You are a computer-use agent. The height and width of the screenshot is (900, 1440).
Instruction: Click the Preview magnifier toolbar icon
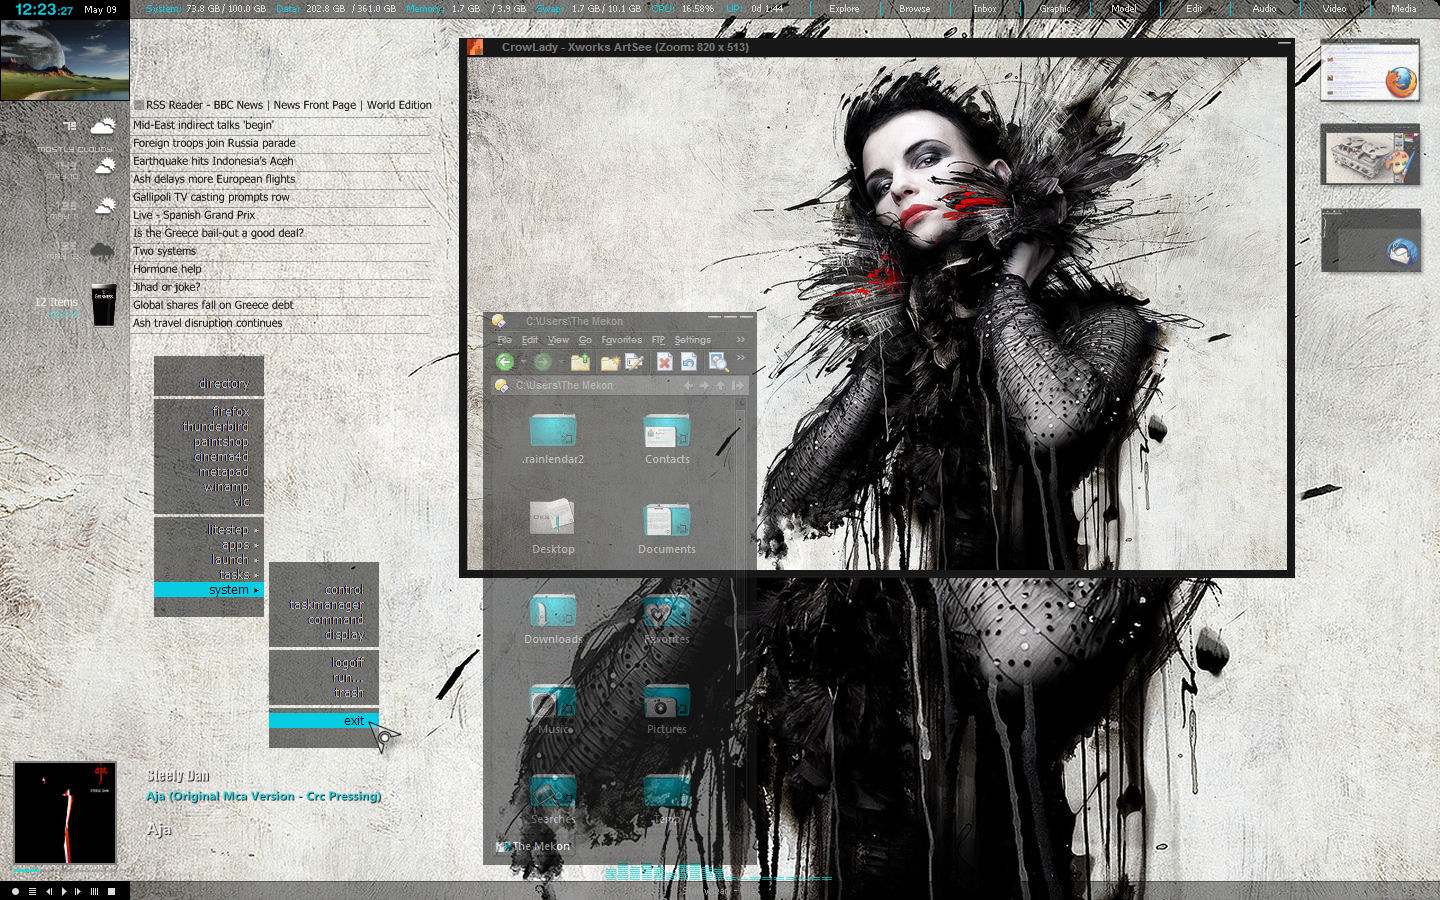[x=717, y=362]
